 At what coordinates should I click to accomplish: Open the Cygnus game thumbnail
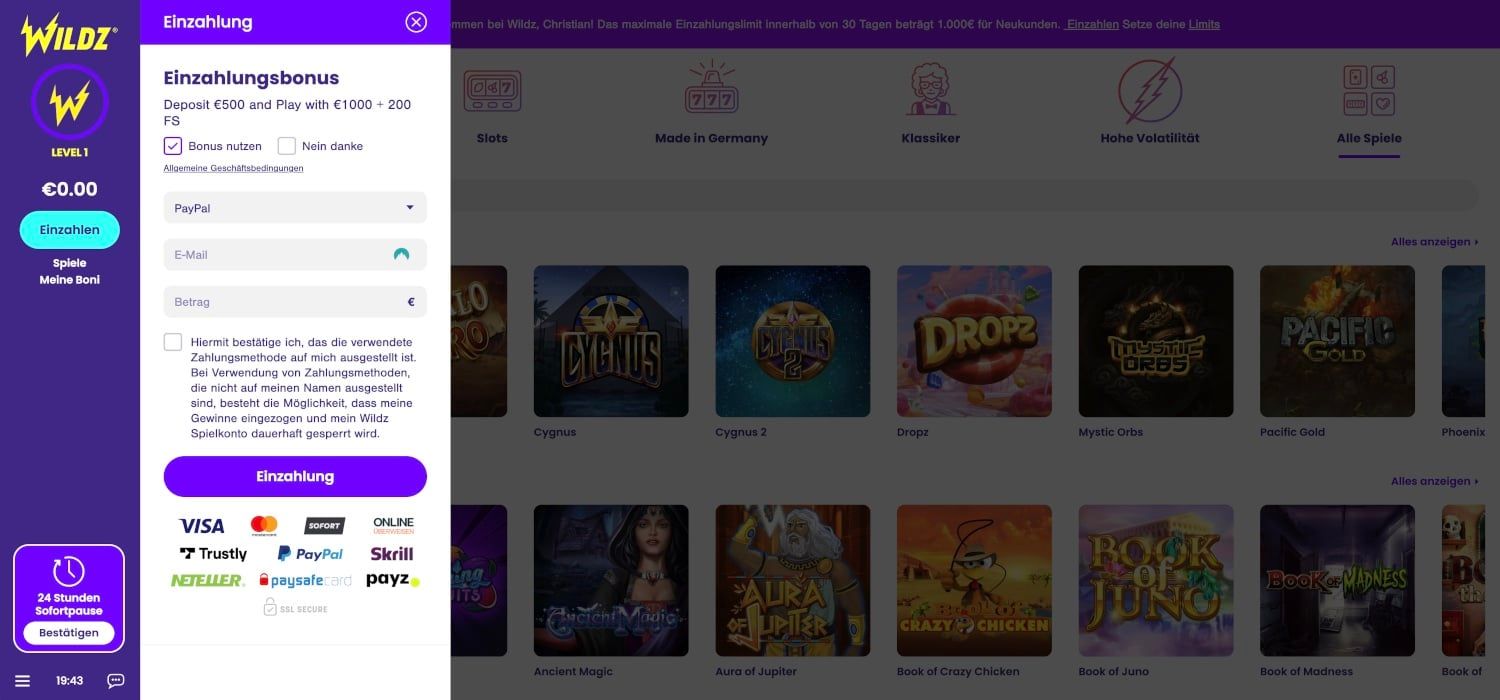[611, 340]
